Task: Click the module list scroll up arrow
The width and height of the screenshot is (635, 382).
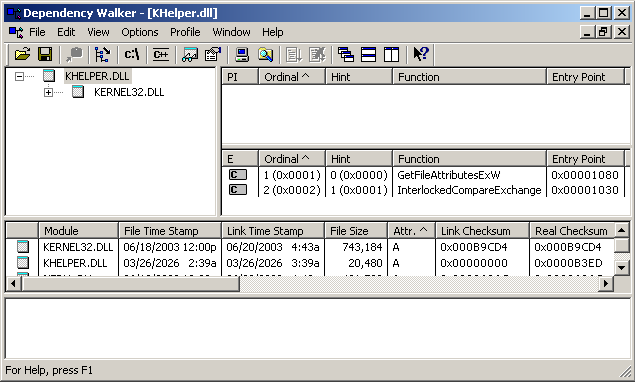Action: (x=622, y=230)
